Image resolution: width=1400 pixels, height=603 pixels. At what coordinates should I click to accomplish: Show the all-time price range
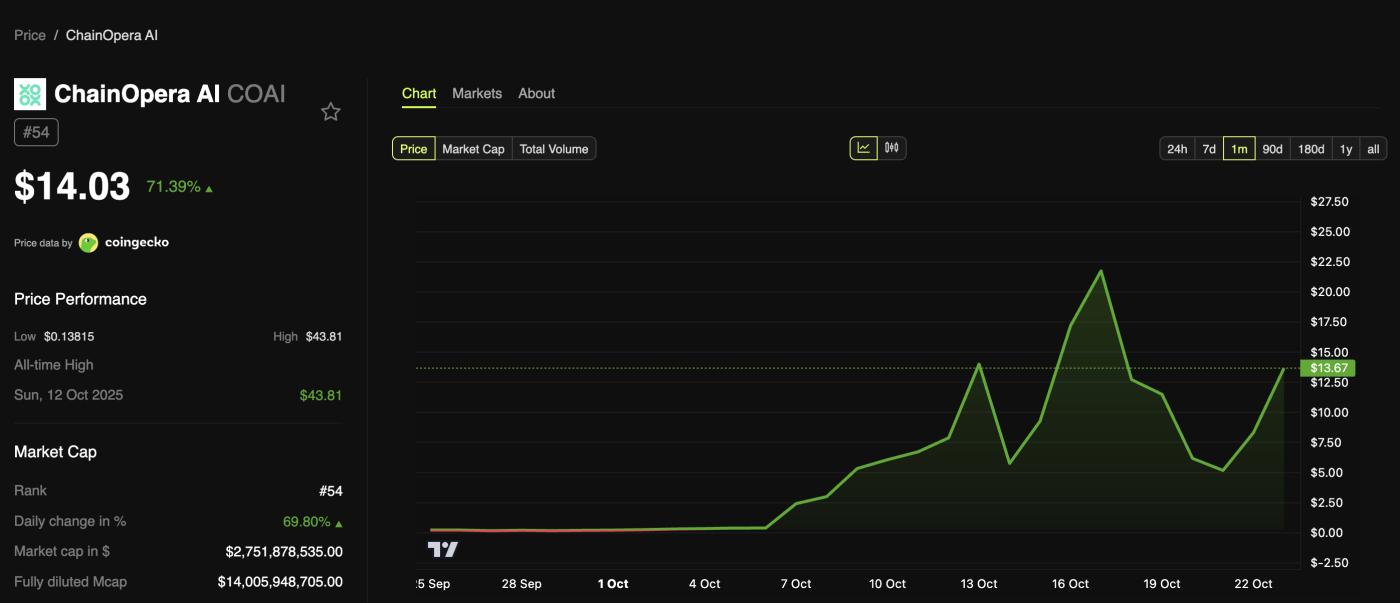click(1373, 149)
